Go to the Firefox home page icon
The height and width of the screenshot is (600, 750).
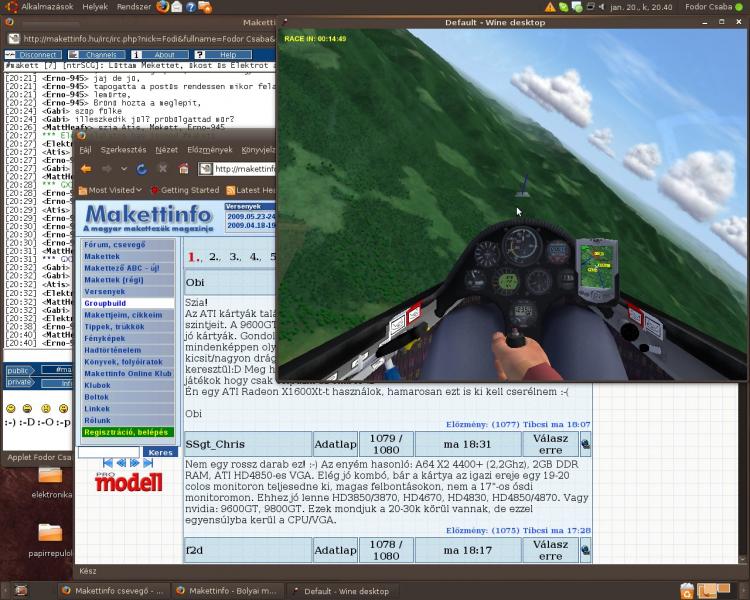(x=183, y=169)
